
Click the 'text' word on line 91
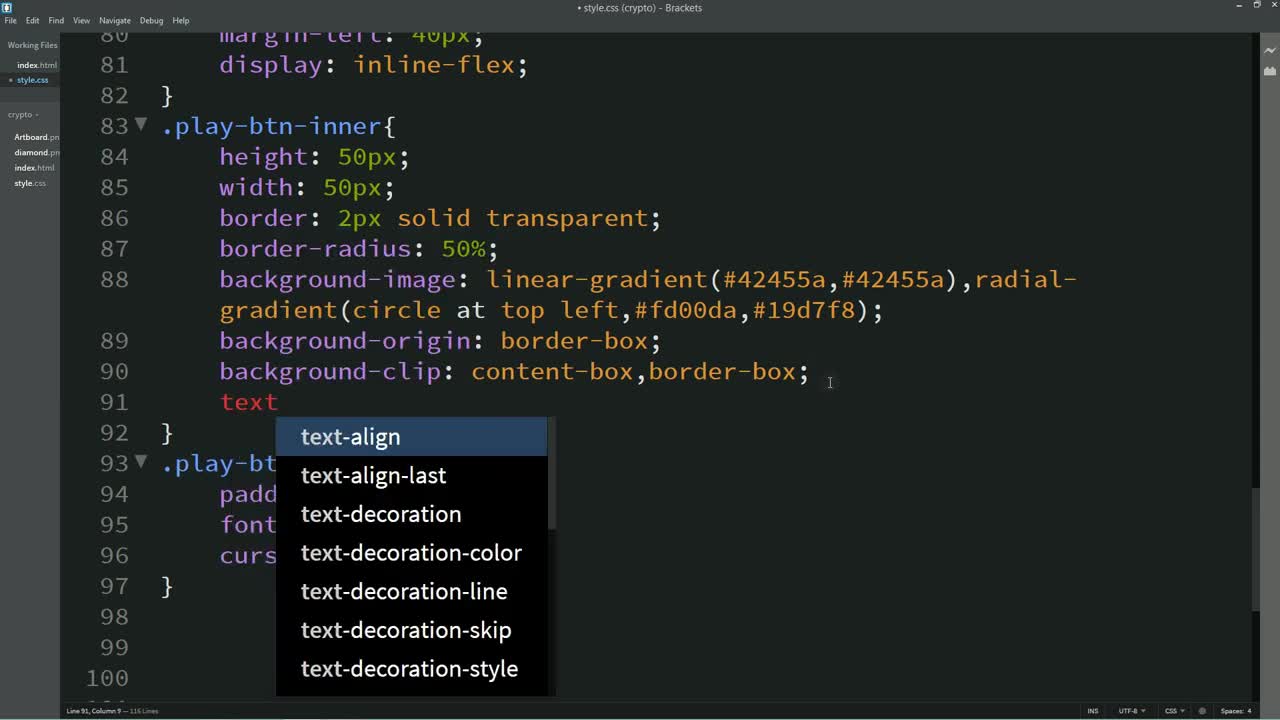pos(249,402)
